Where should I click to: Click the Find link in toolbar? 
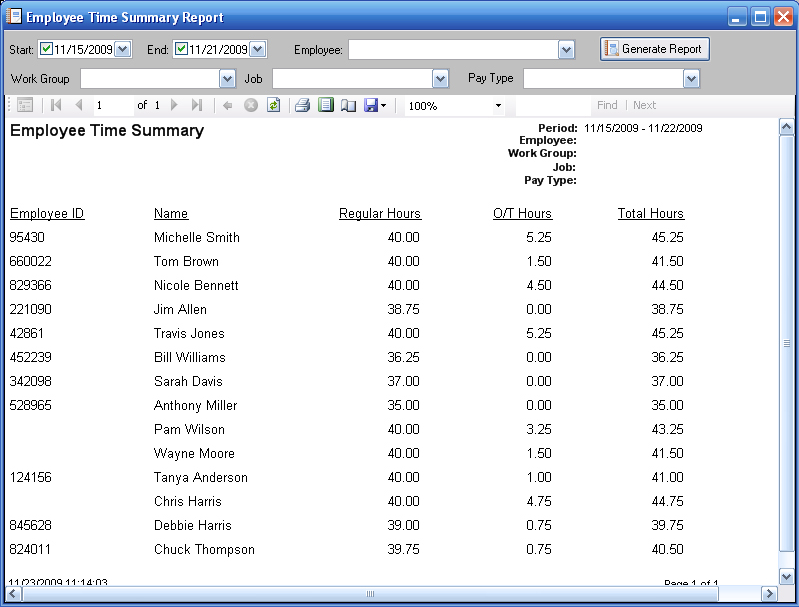607,105
